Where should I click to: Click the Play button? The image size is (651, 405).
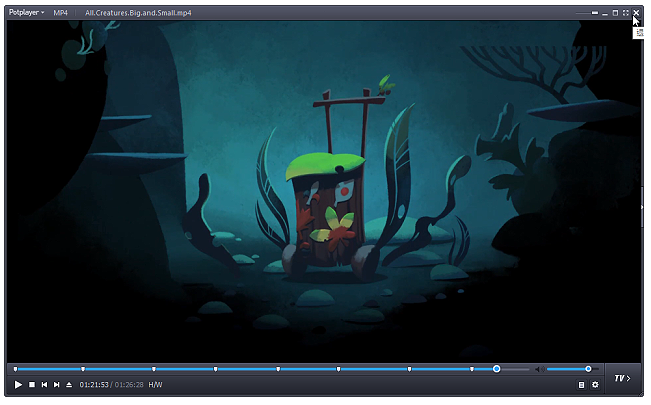pos(18,385)
